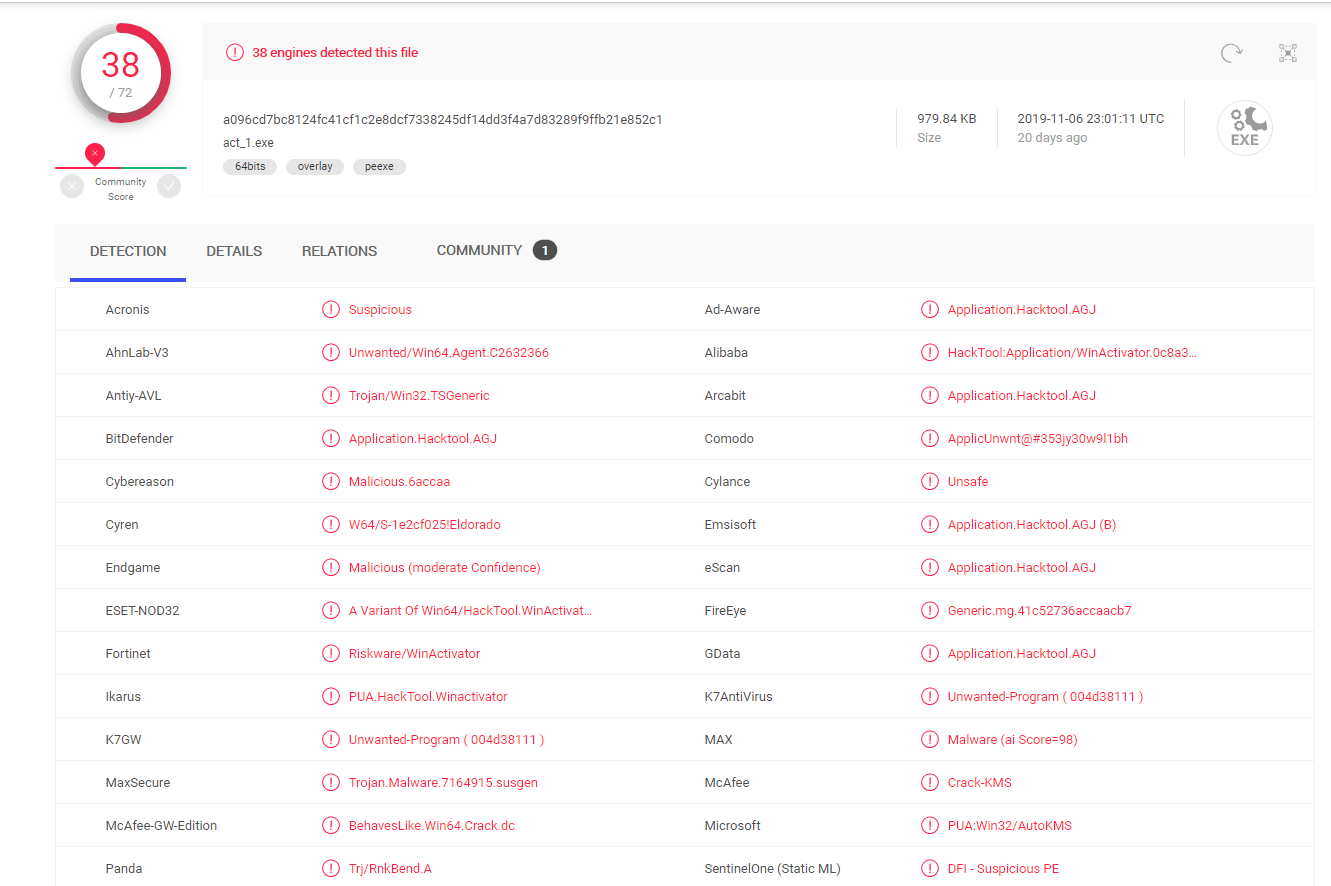The height and width of the screenshot is (886, 1331).
Task: Click the red community score marker pin
Action: (95, 154)
